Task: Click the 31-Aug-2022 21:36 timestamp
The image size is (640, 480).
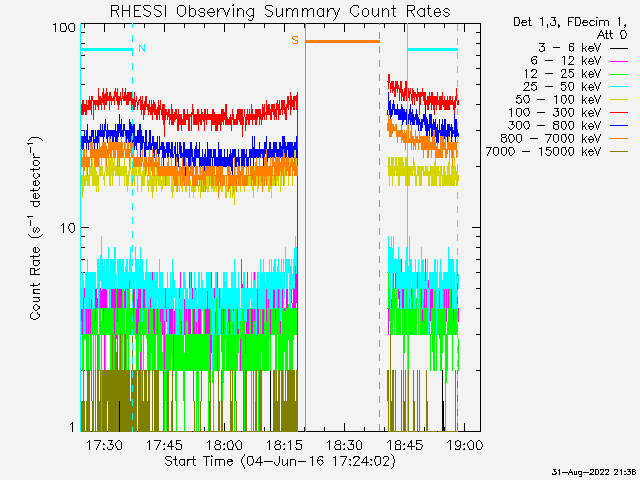Action: pos(594,472)
